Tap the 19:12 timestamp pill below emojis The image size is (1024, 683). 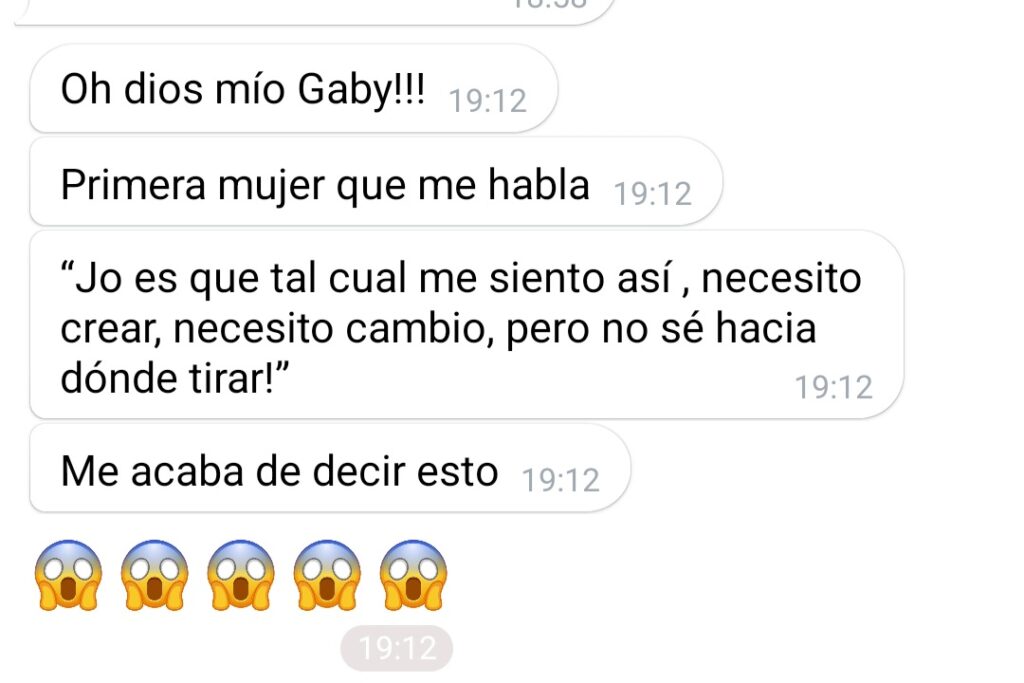(396, 648)
